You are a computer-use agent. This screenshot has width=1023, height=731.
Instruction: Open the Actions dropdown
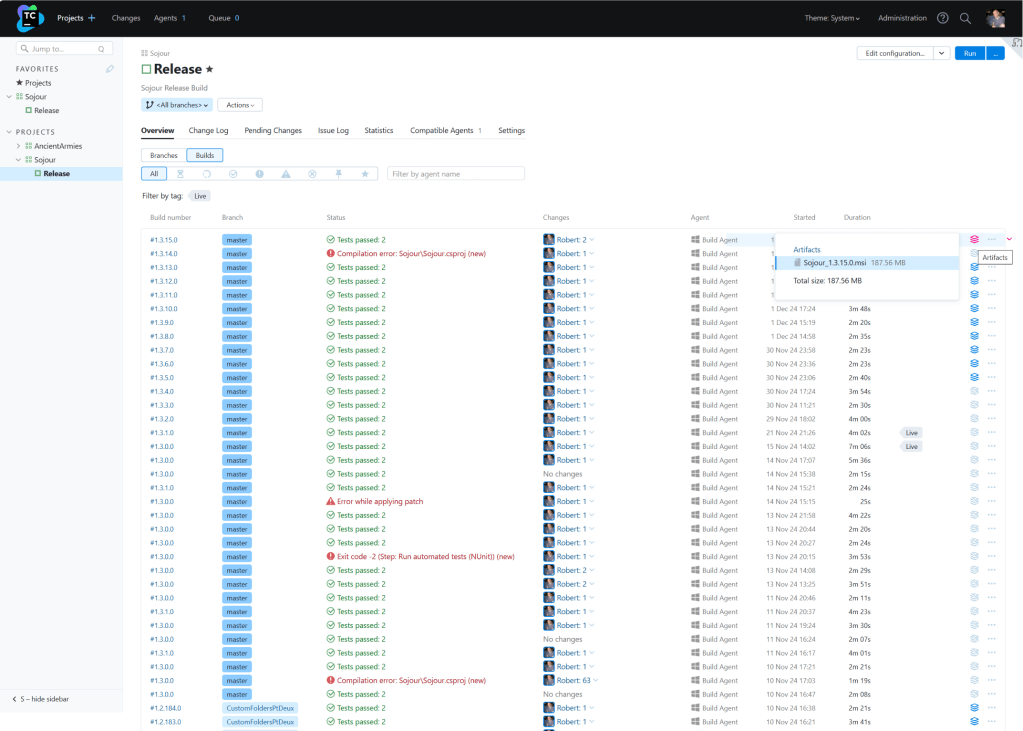click(x=240, y=105)
